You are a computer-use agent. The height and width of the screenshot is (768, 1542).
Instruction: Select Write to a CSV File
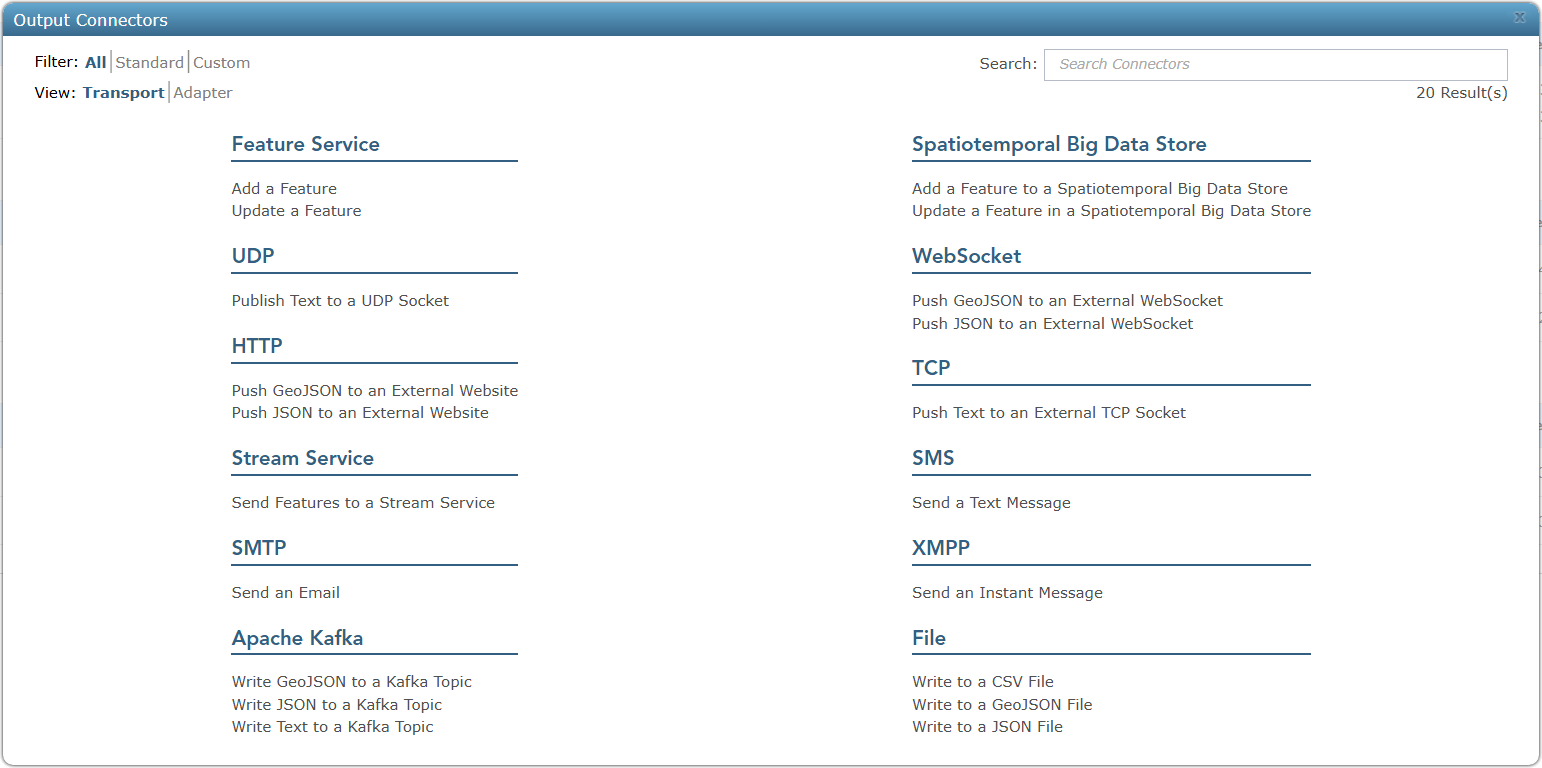point(982,681)
